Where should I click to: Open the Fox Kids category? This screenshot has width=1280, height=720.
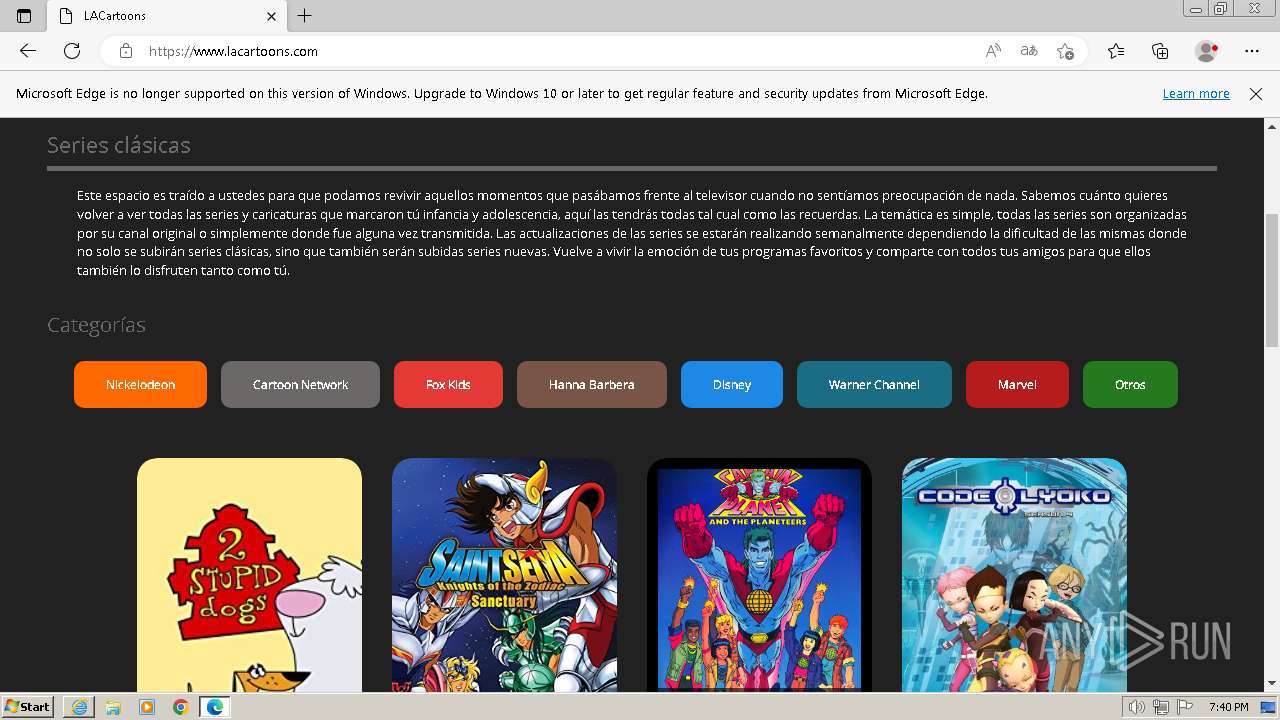448,384
